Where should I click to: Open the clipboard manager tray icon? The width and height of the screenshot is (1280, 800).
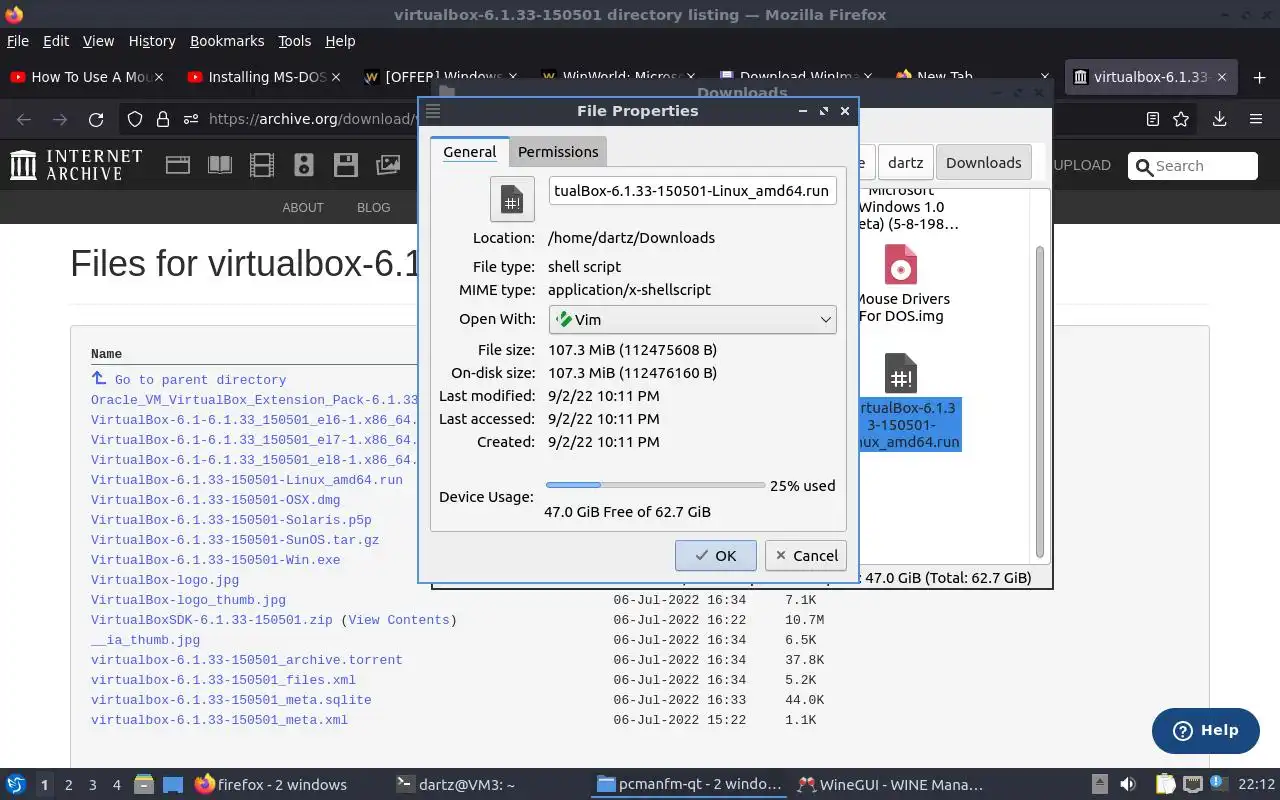(x=1165, y=785)
